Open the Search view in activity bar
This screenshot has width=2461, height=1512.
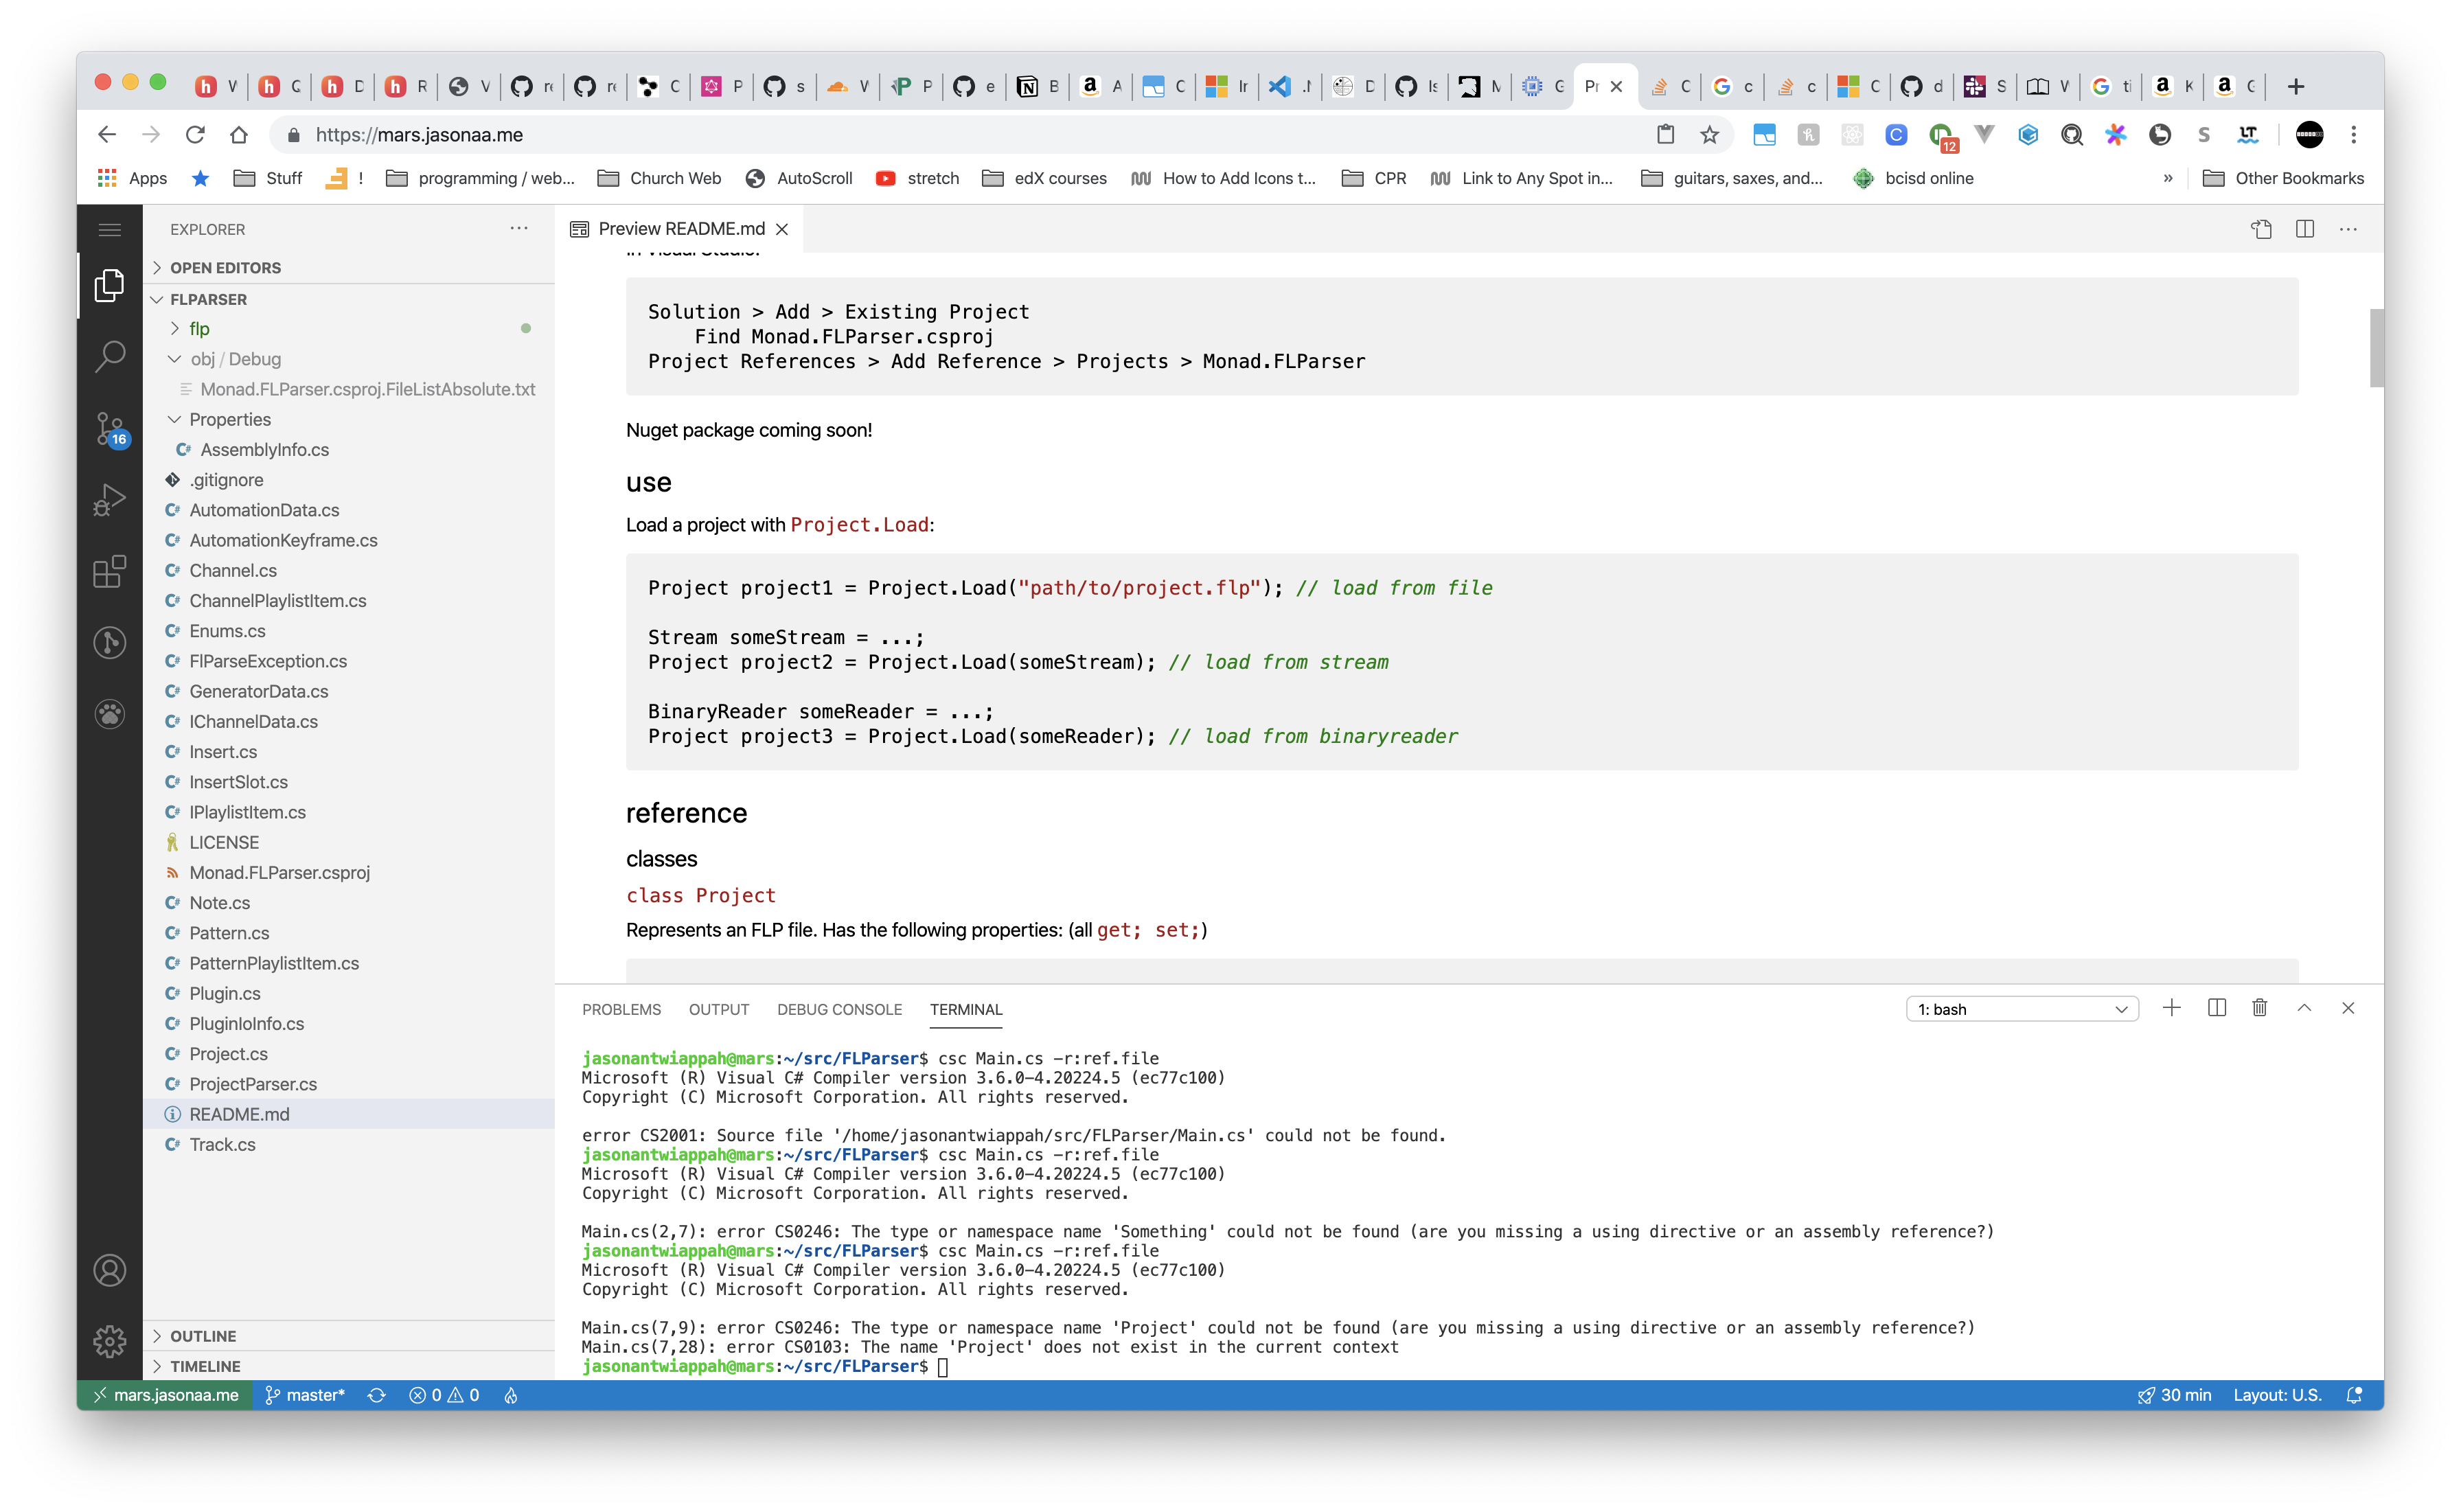pyautogui.click(x=109, y=356)
